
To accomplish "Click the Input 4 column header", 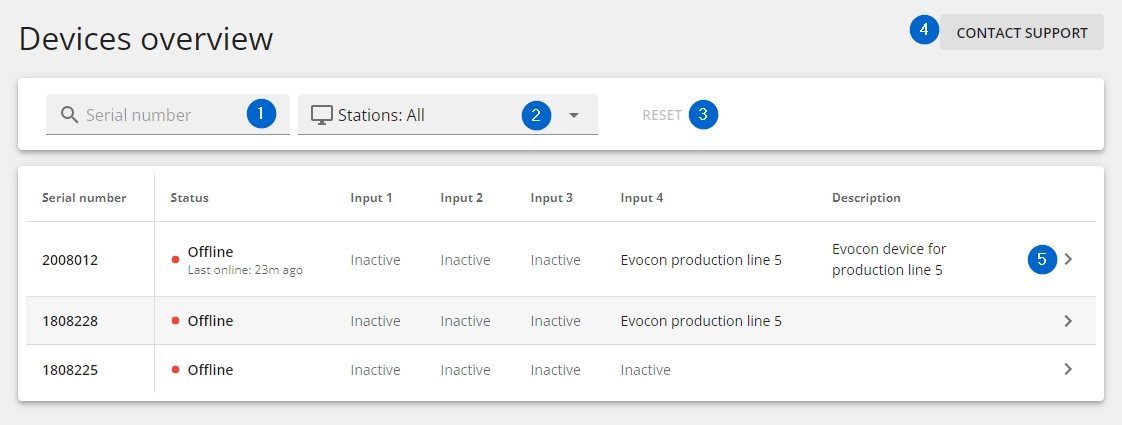I will [642, 197].
